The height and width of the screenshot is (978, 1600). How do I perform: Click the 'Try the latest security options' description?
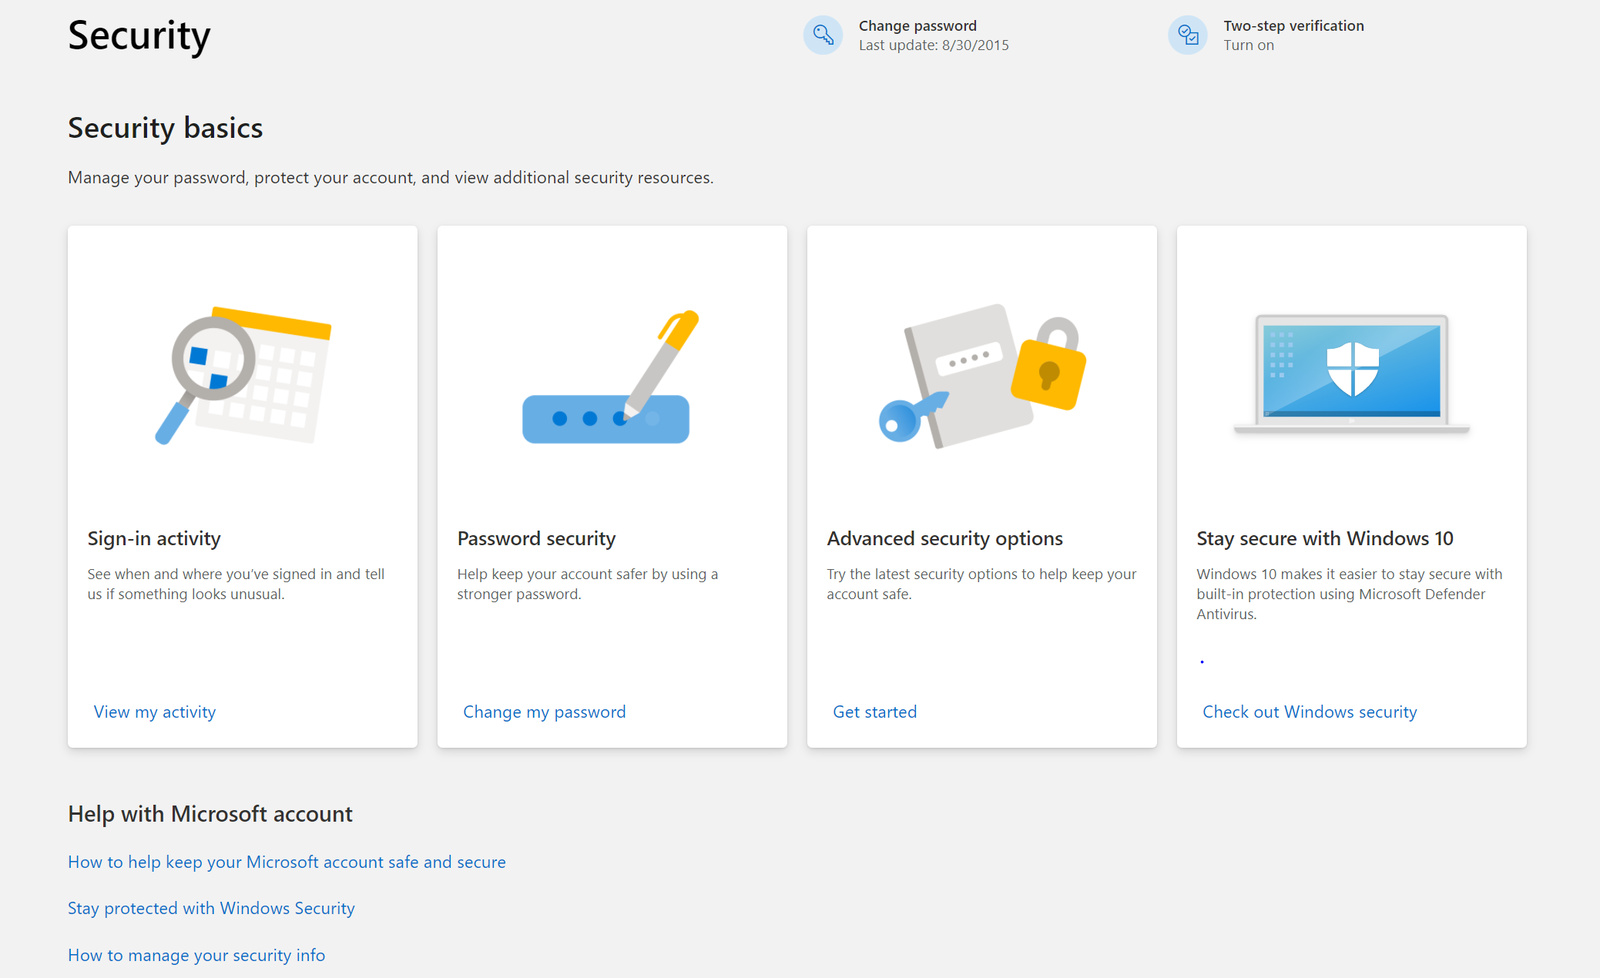tap(981, 584)
